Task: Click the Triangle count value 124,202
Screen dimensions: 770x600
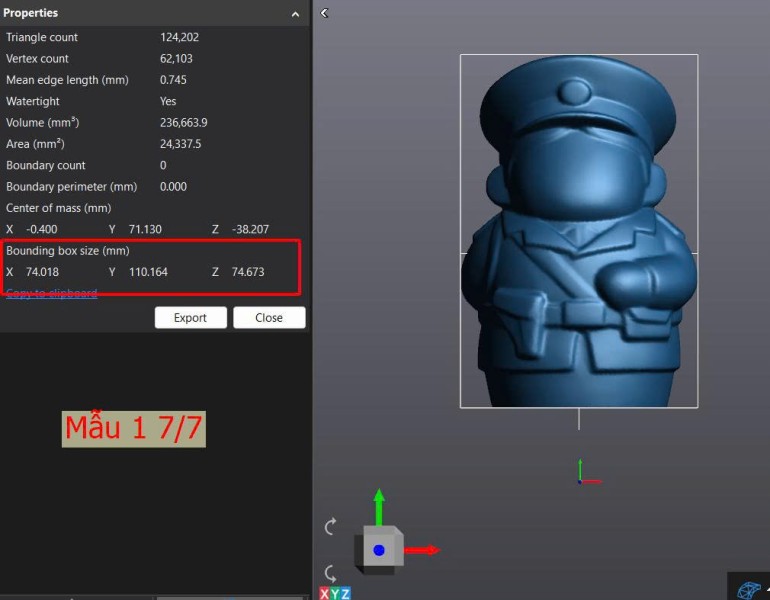Action: pyautogui.click(x=179, y=37)
